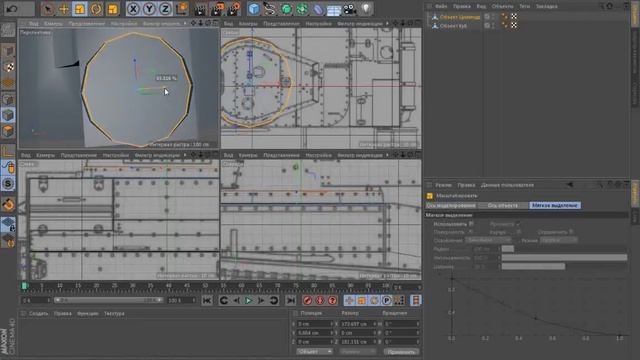Toggle the Z axis lock
640x360 pixels.
[165, 9]
